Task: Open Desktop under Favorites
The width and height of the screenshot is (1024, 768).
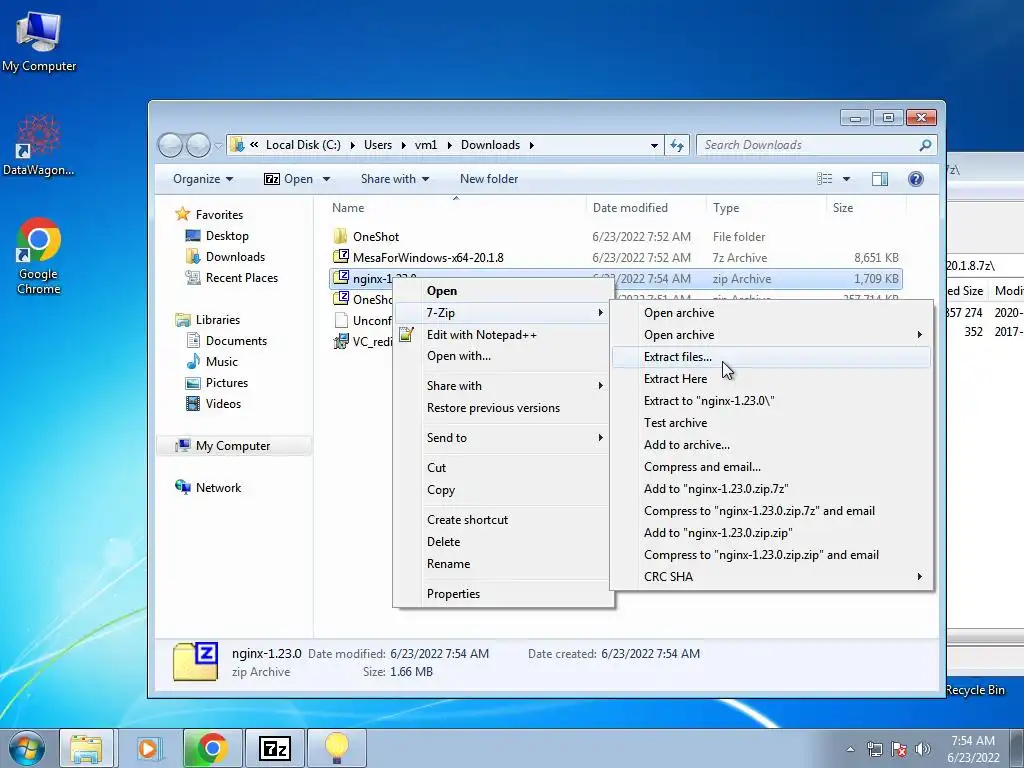Action: (227, 236)
